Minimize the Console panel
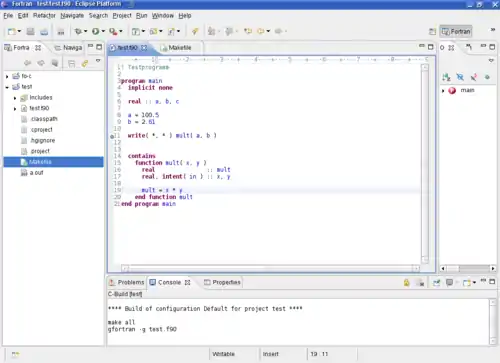Viewport: 500px width, 363px height. 483,281
